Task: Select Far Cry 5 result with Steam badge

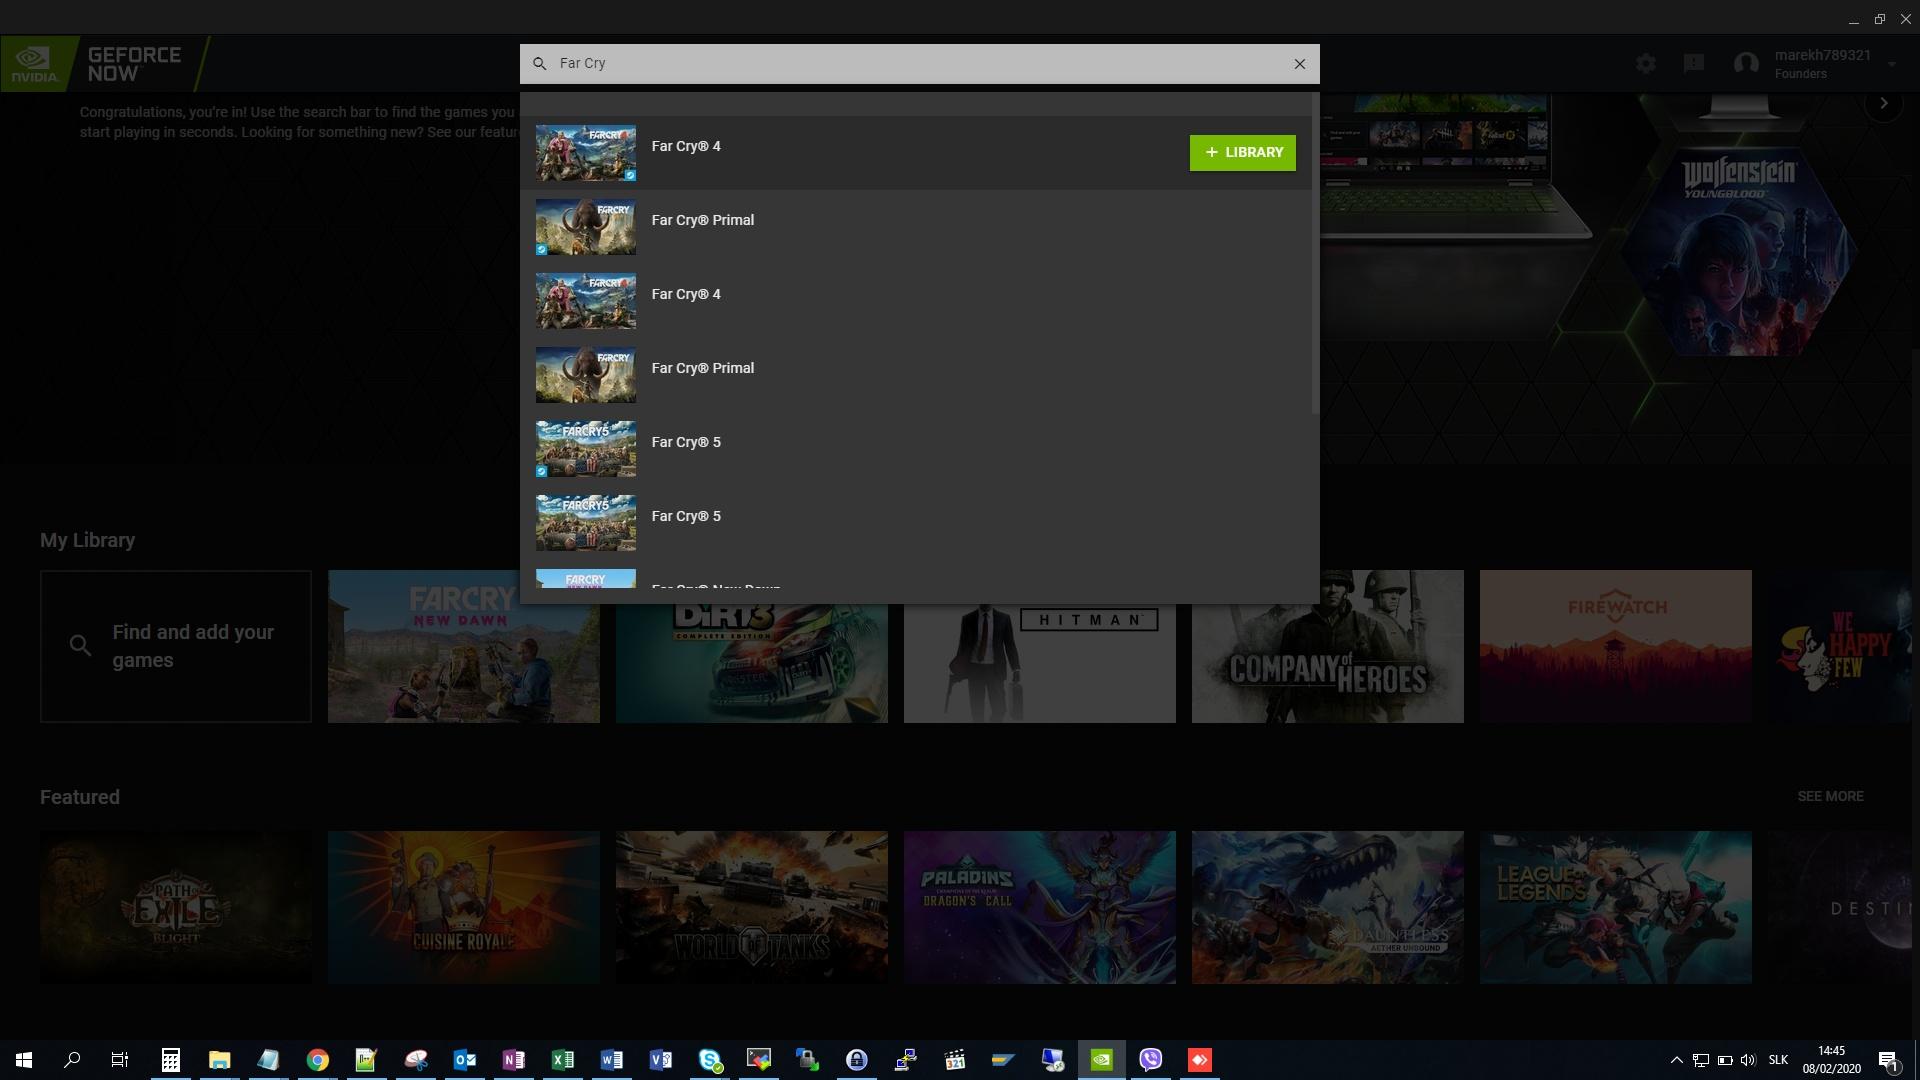Action: (915, 449)
